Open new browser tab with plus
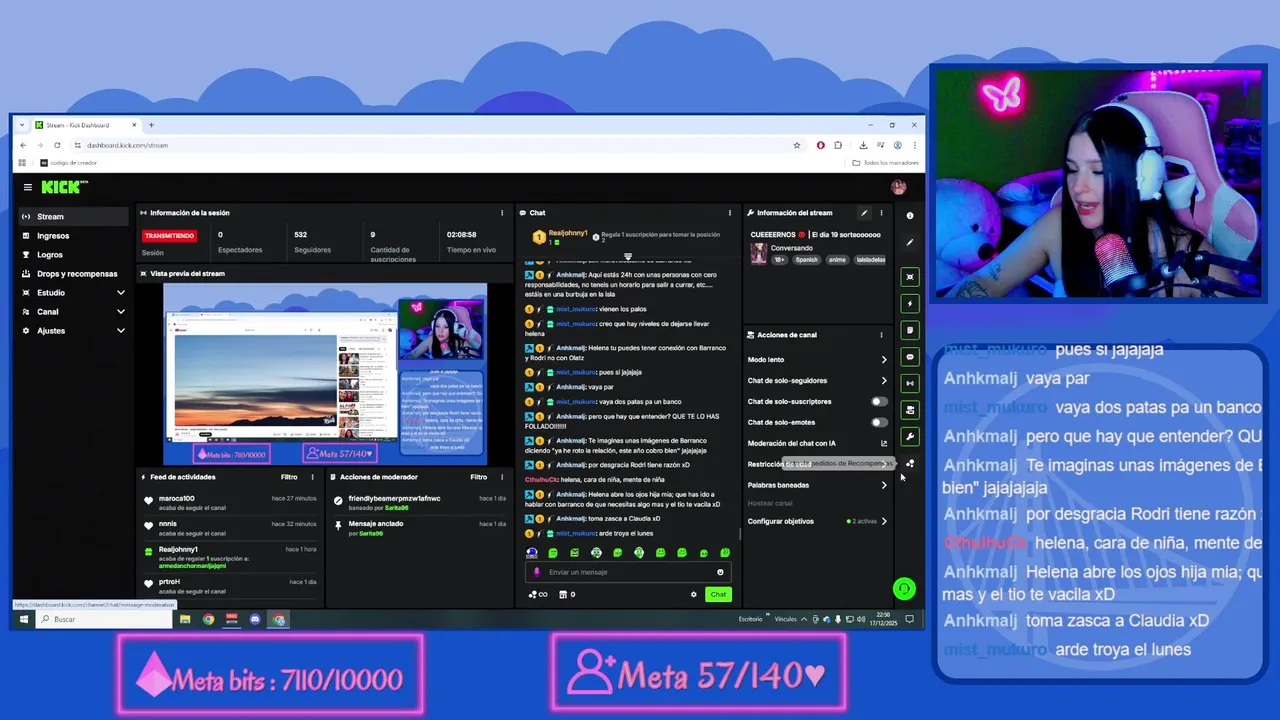The height and width of the screenshot is (720, 1280). [x=151, y=125]
